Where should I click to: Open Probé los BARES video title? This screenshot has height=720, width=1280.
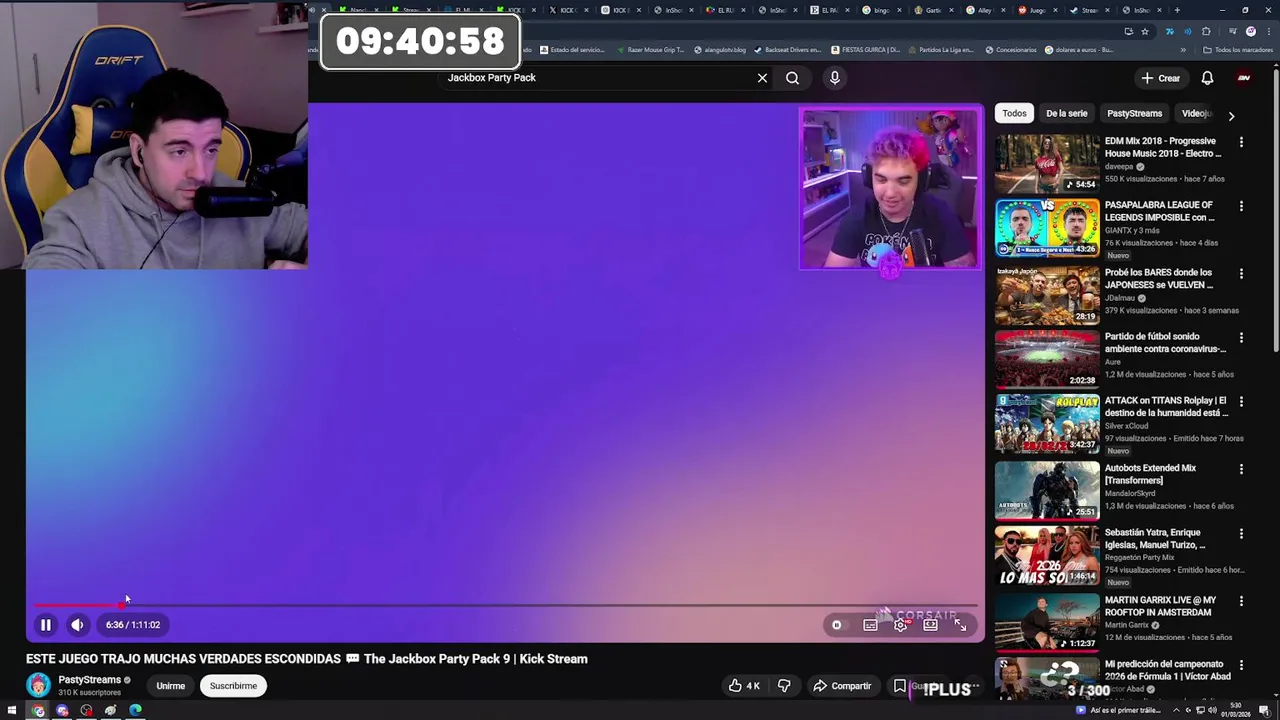pos(1160,278)
